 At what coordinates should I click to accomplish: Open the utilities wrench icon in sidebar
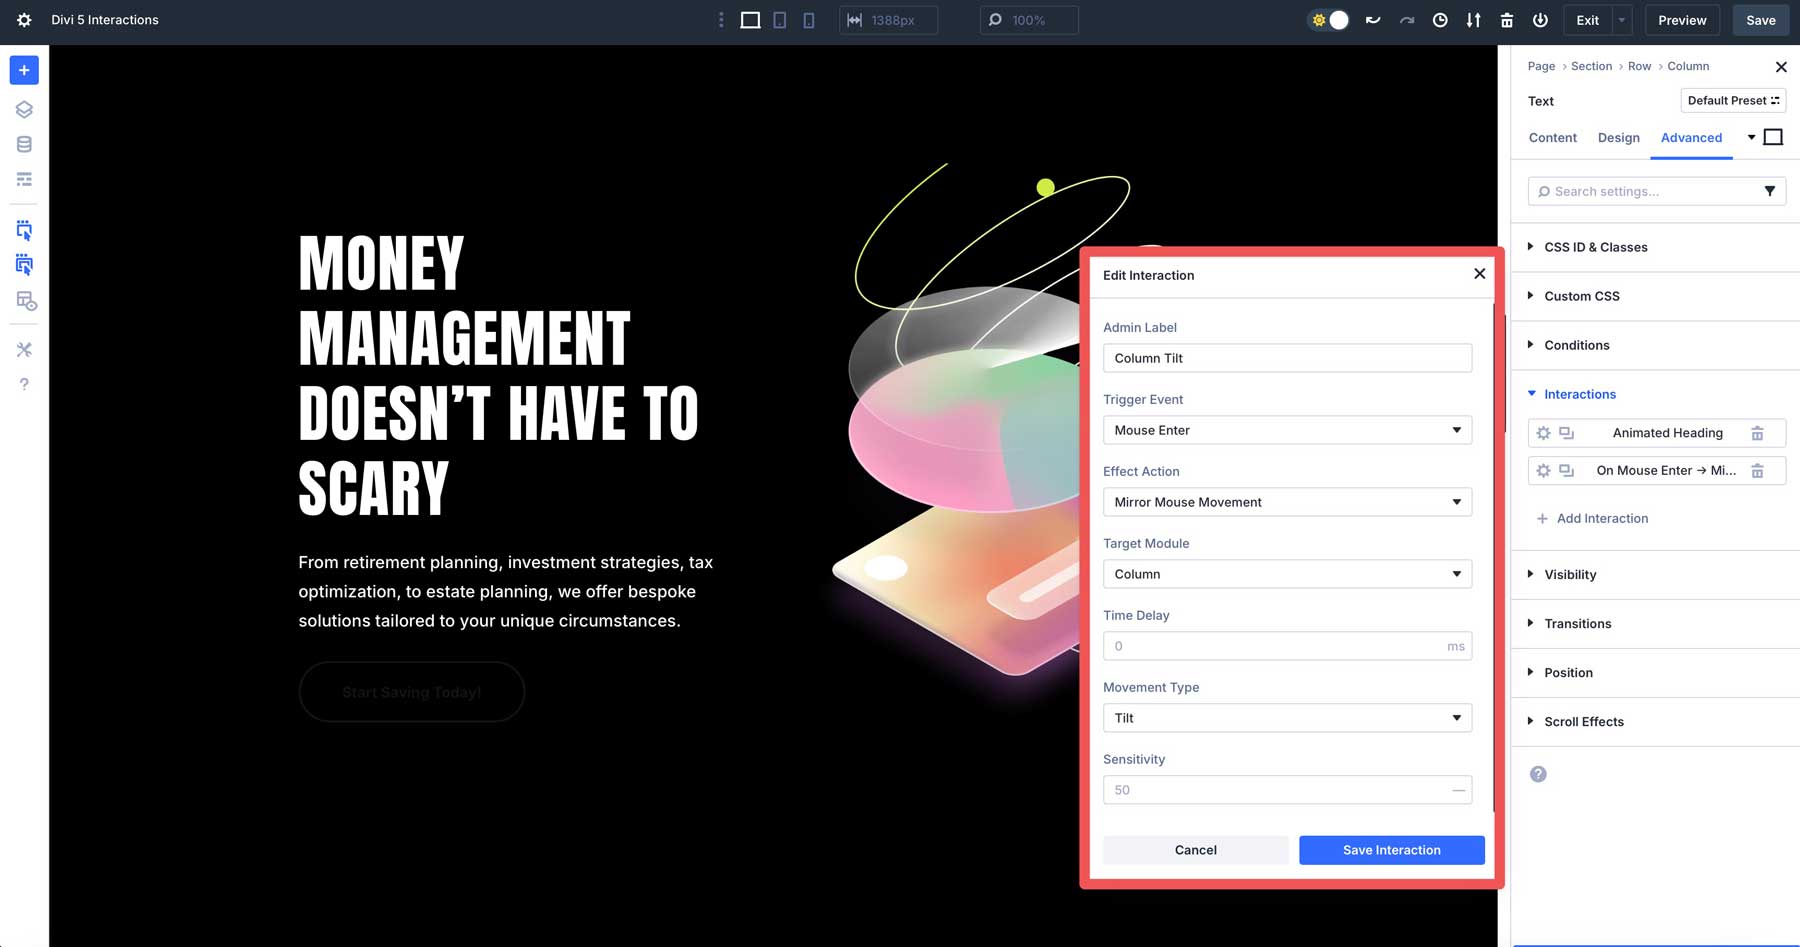tap(24, 349)
